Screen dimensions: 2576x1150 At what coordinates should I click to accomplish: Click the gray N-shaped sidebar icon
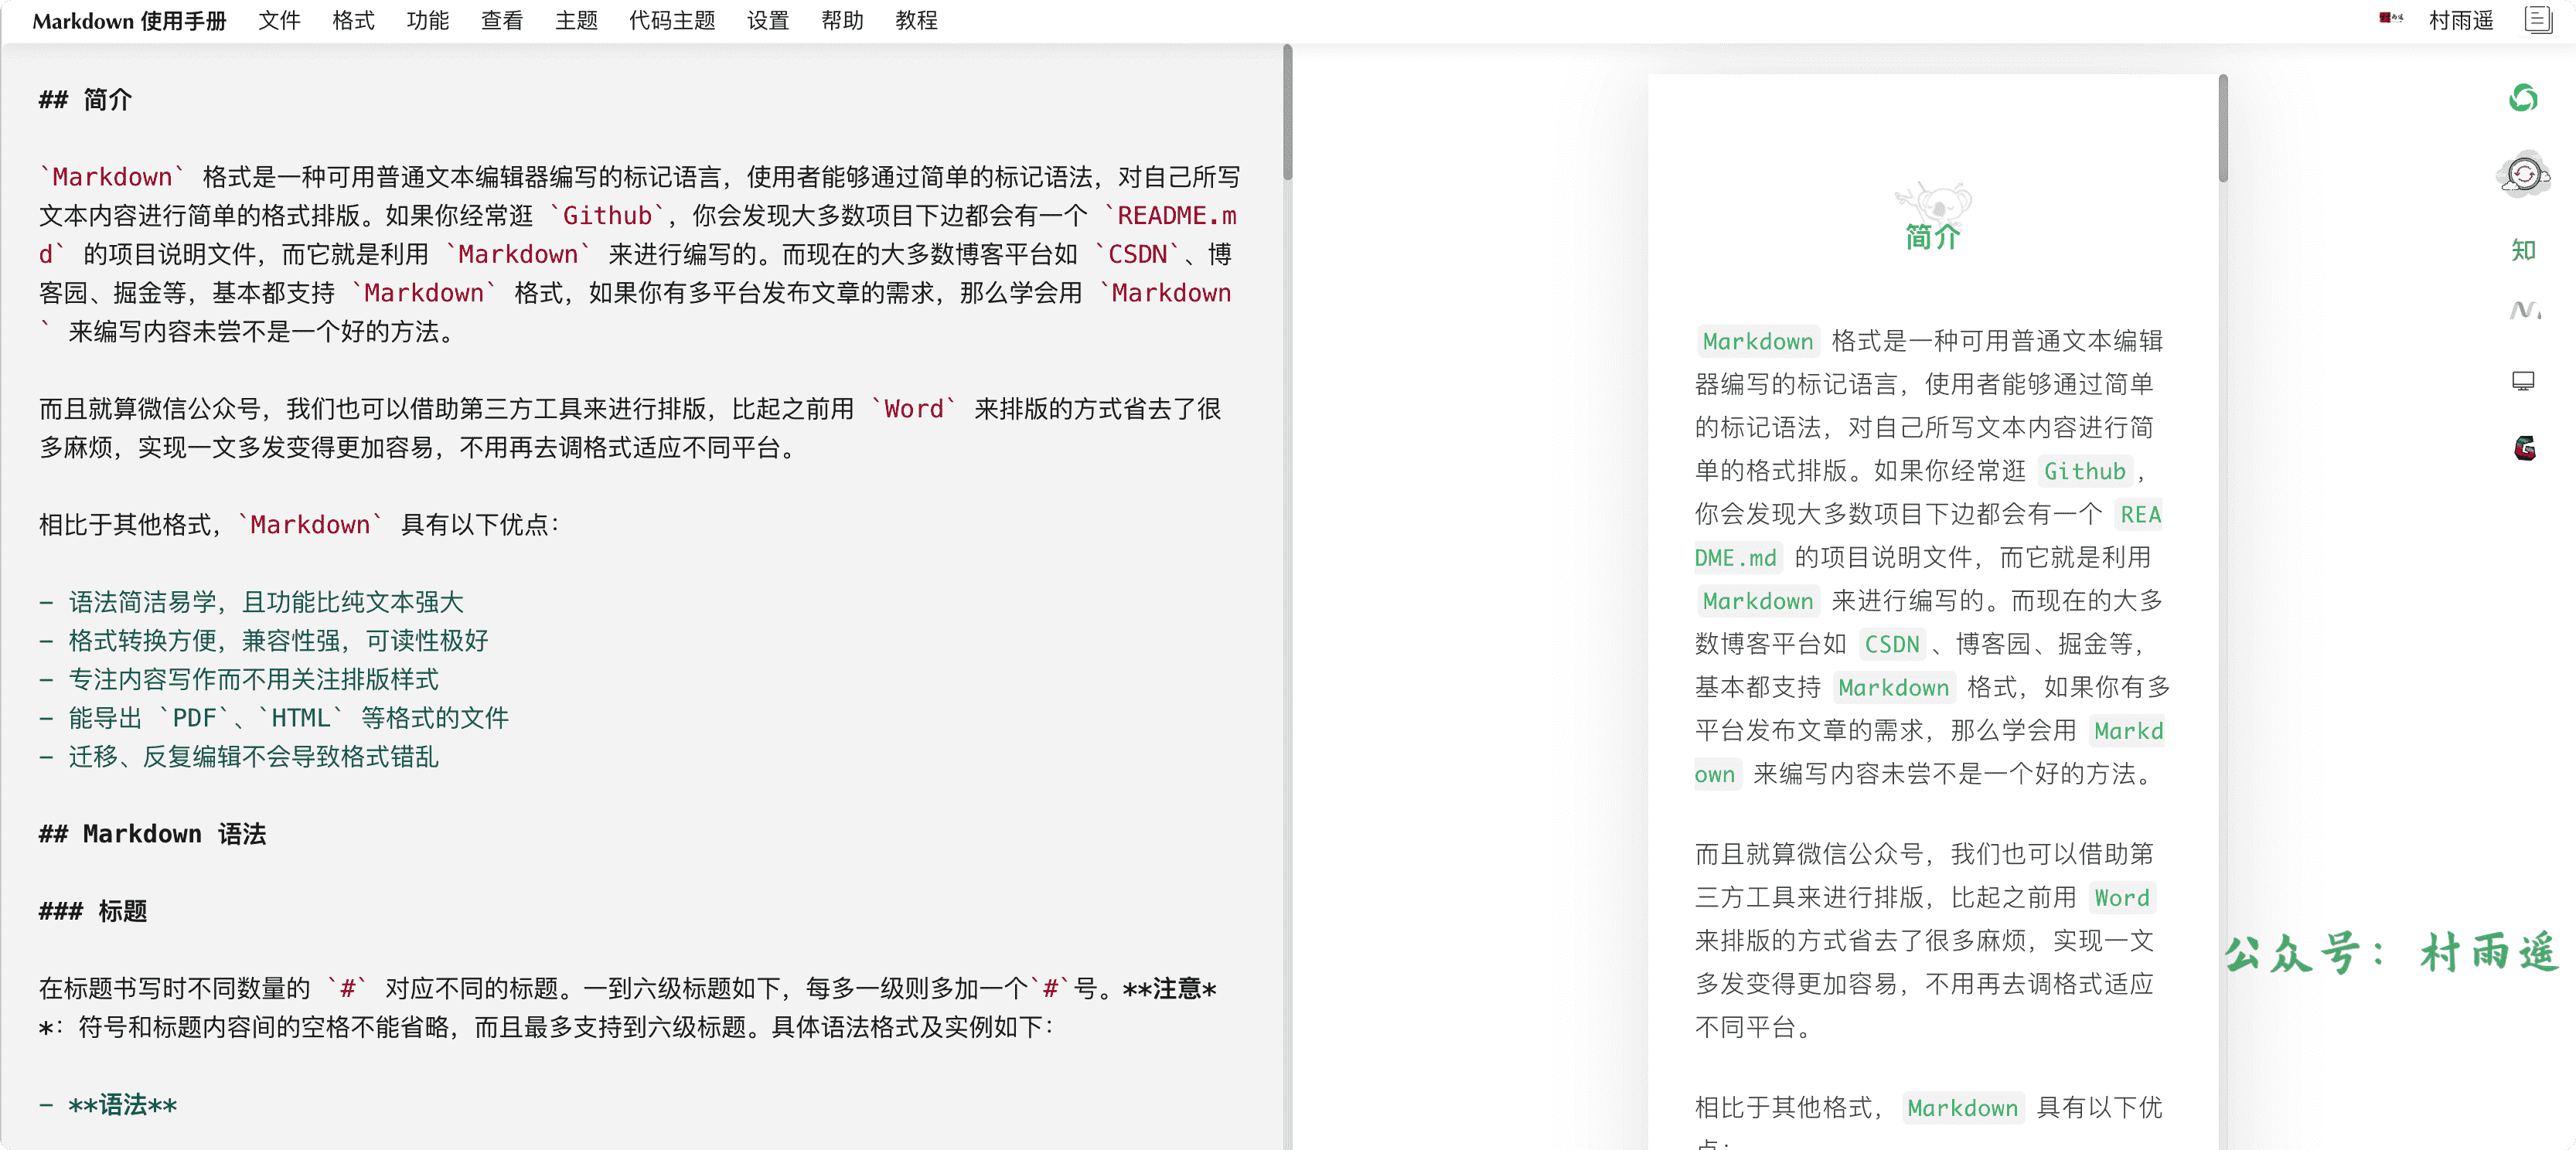point(2523,311)
